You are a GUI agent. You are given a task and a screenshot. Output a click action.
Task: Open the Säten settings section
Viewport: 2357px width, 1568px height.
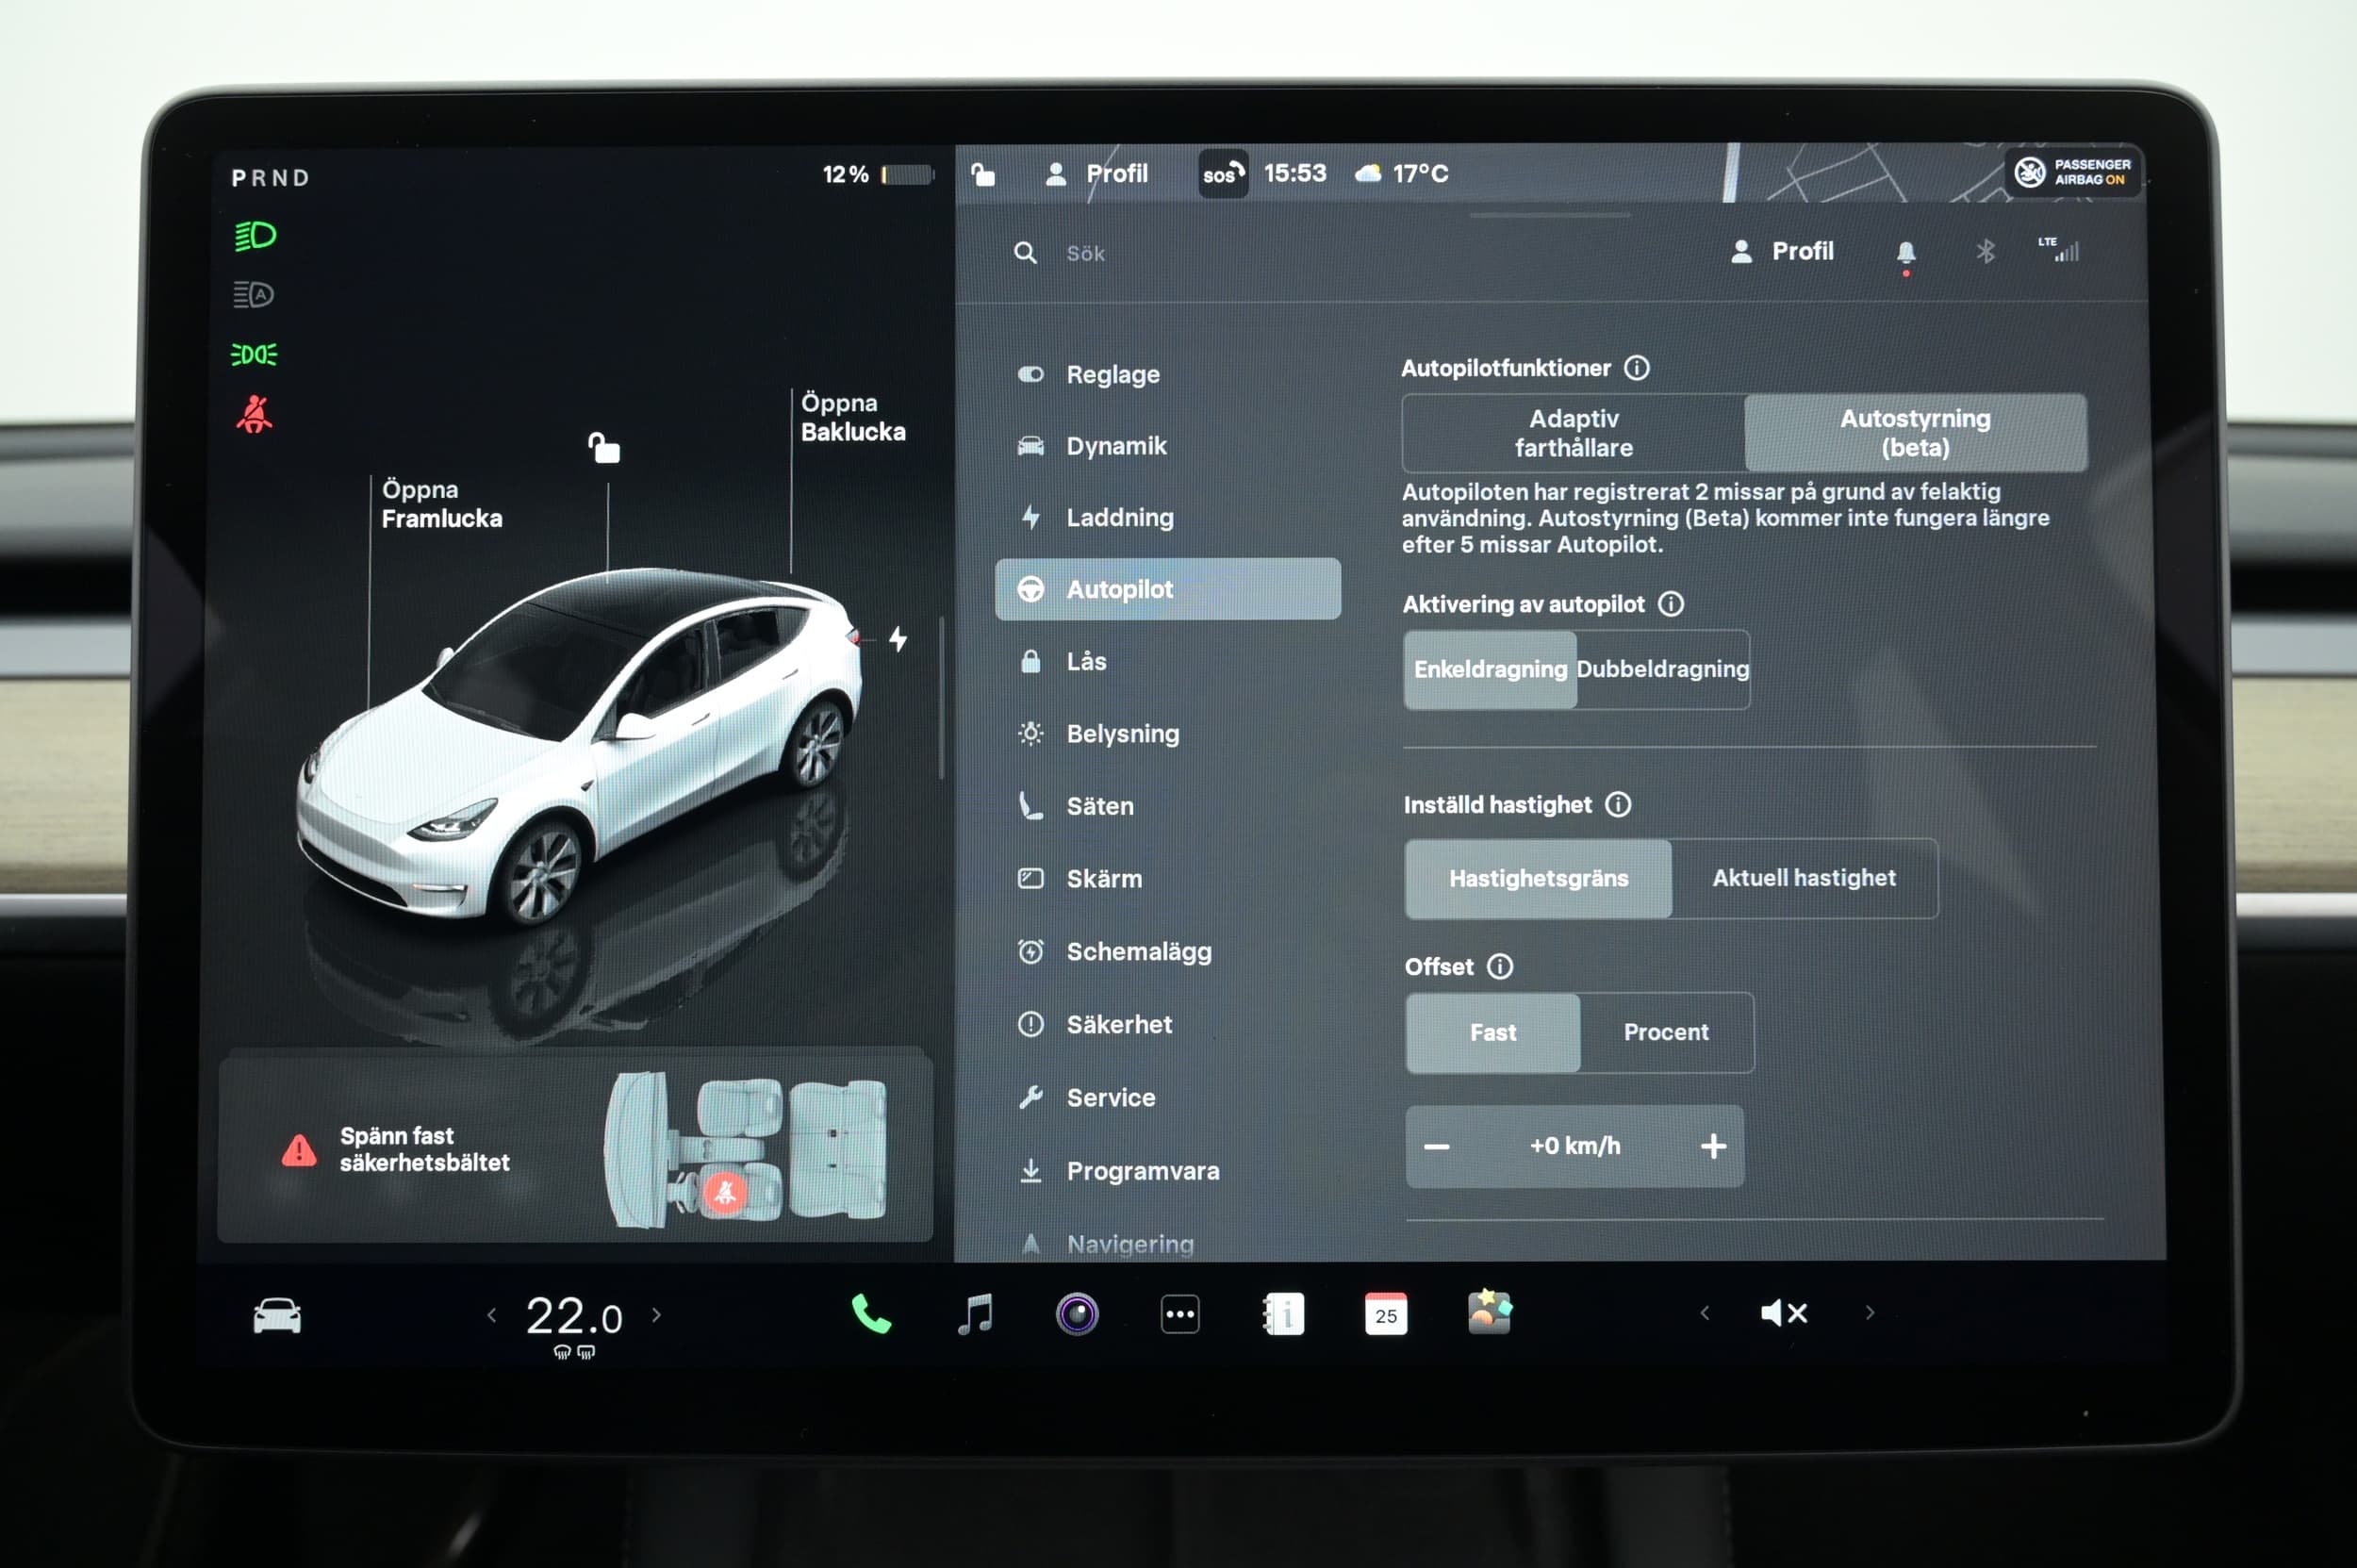point(1167,806)
